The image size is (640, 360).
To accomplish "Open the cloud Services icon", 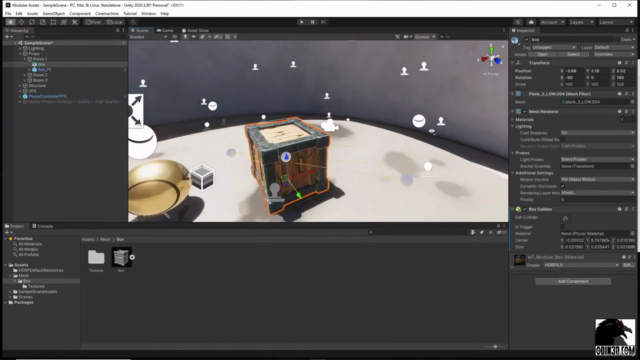I will point(531,22).
